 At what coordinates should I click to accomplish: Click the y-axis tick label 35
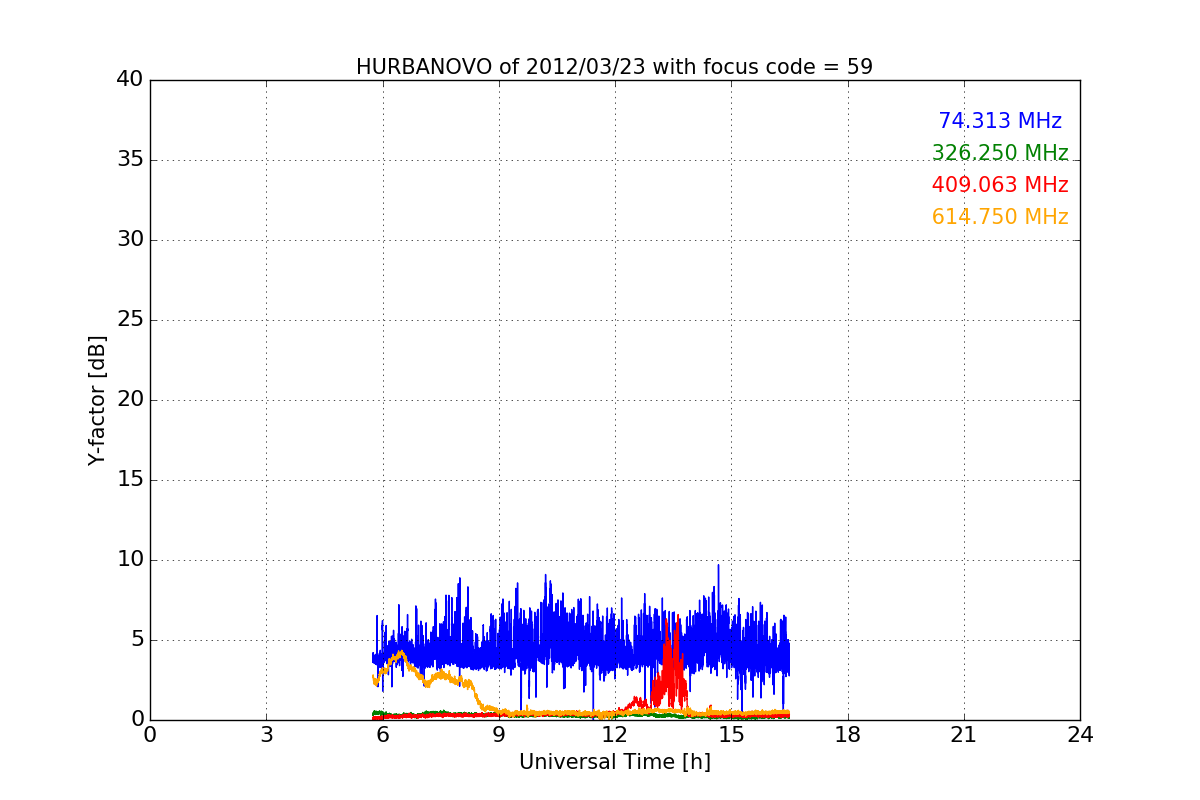[x=130, y=160]
